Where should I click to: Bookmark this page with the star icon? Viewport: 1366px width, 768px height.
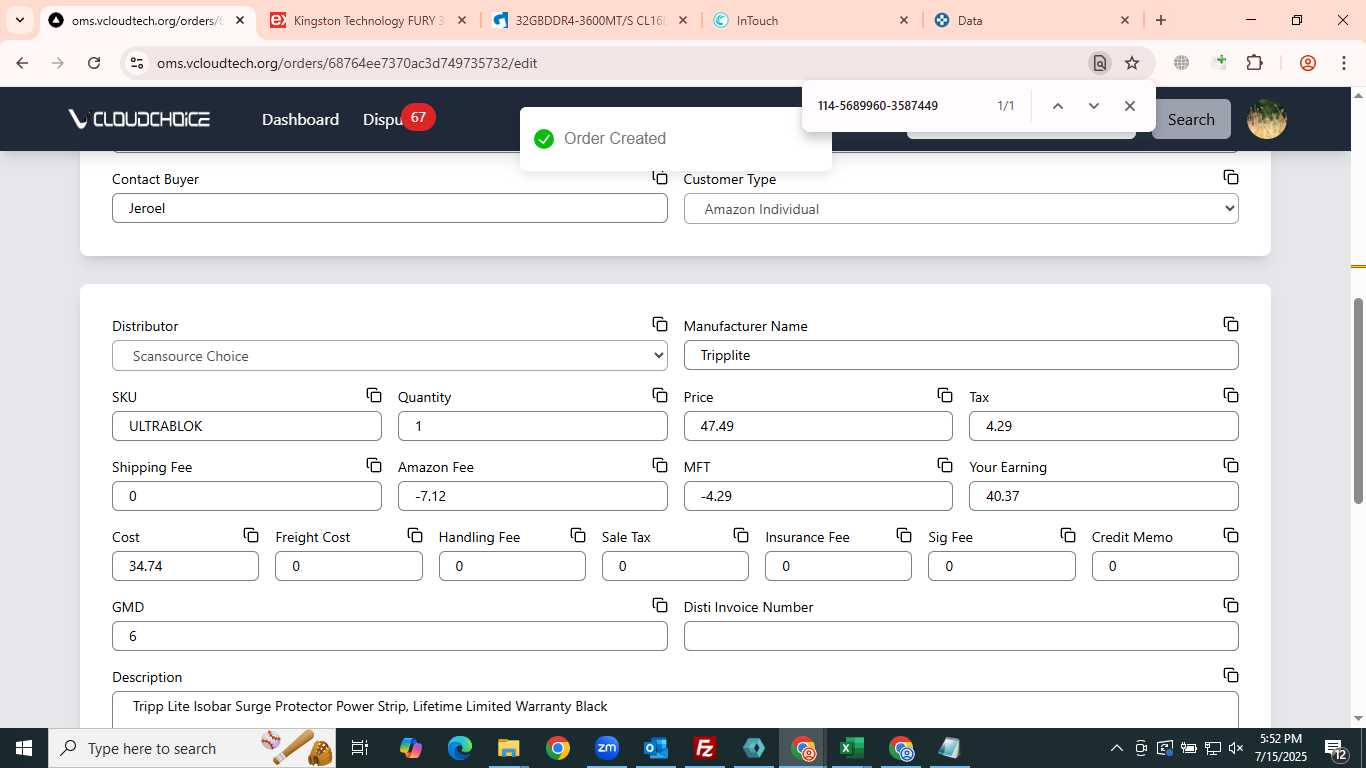pyautogui.click(x=1132, y=63)
